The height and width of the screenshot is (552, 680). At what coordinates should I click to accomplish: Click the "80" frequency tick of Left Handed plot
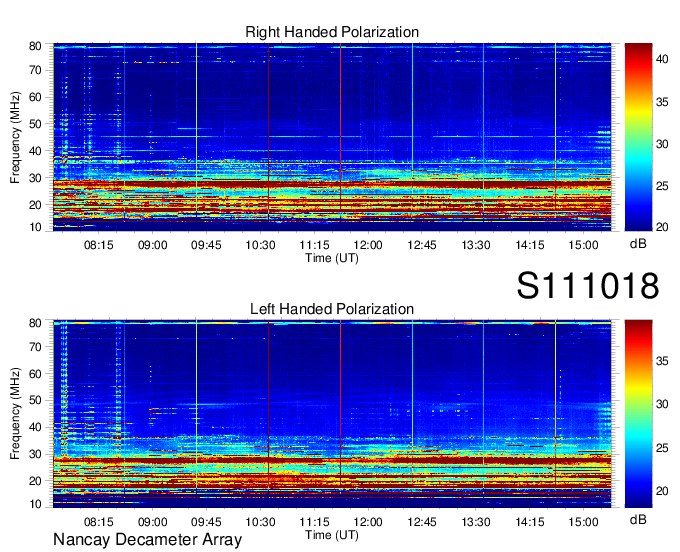pos(36,323)
